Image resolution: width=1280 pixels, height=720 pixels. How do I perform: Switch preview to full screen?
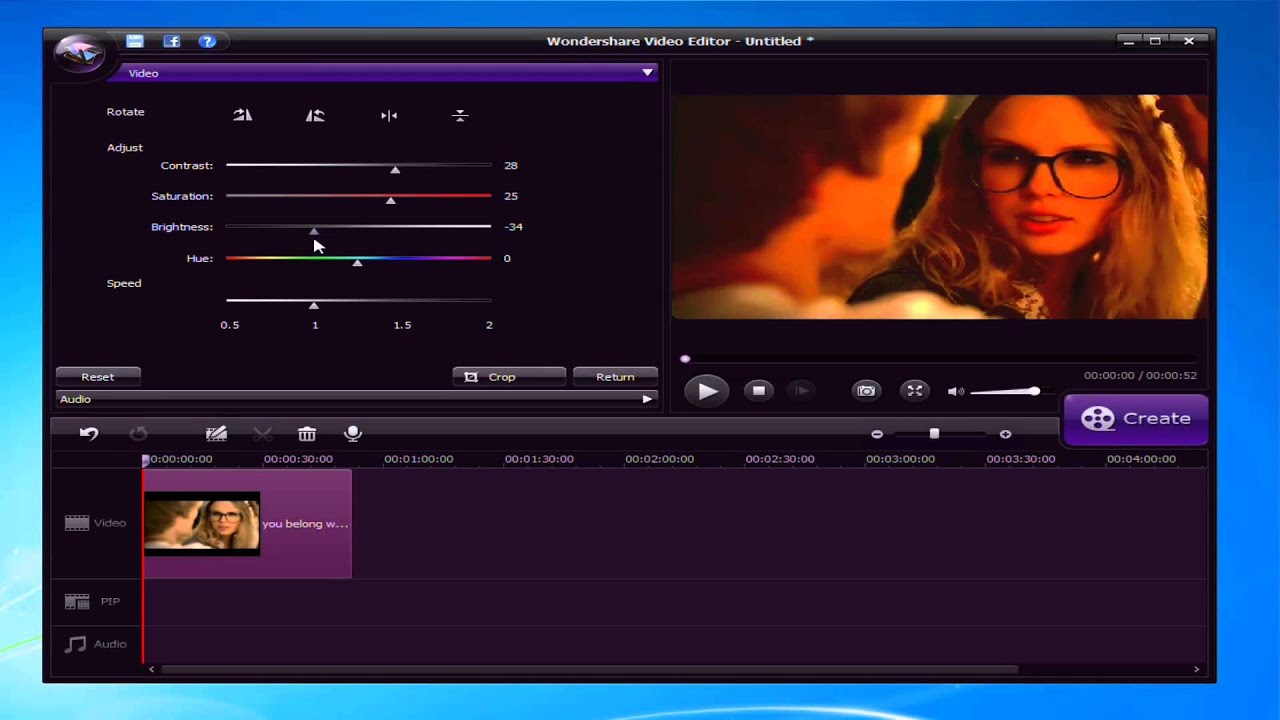pos(914,391)
